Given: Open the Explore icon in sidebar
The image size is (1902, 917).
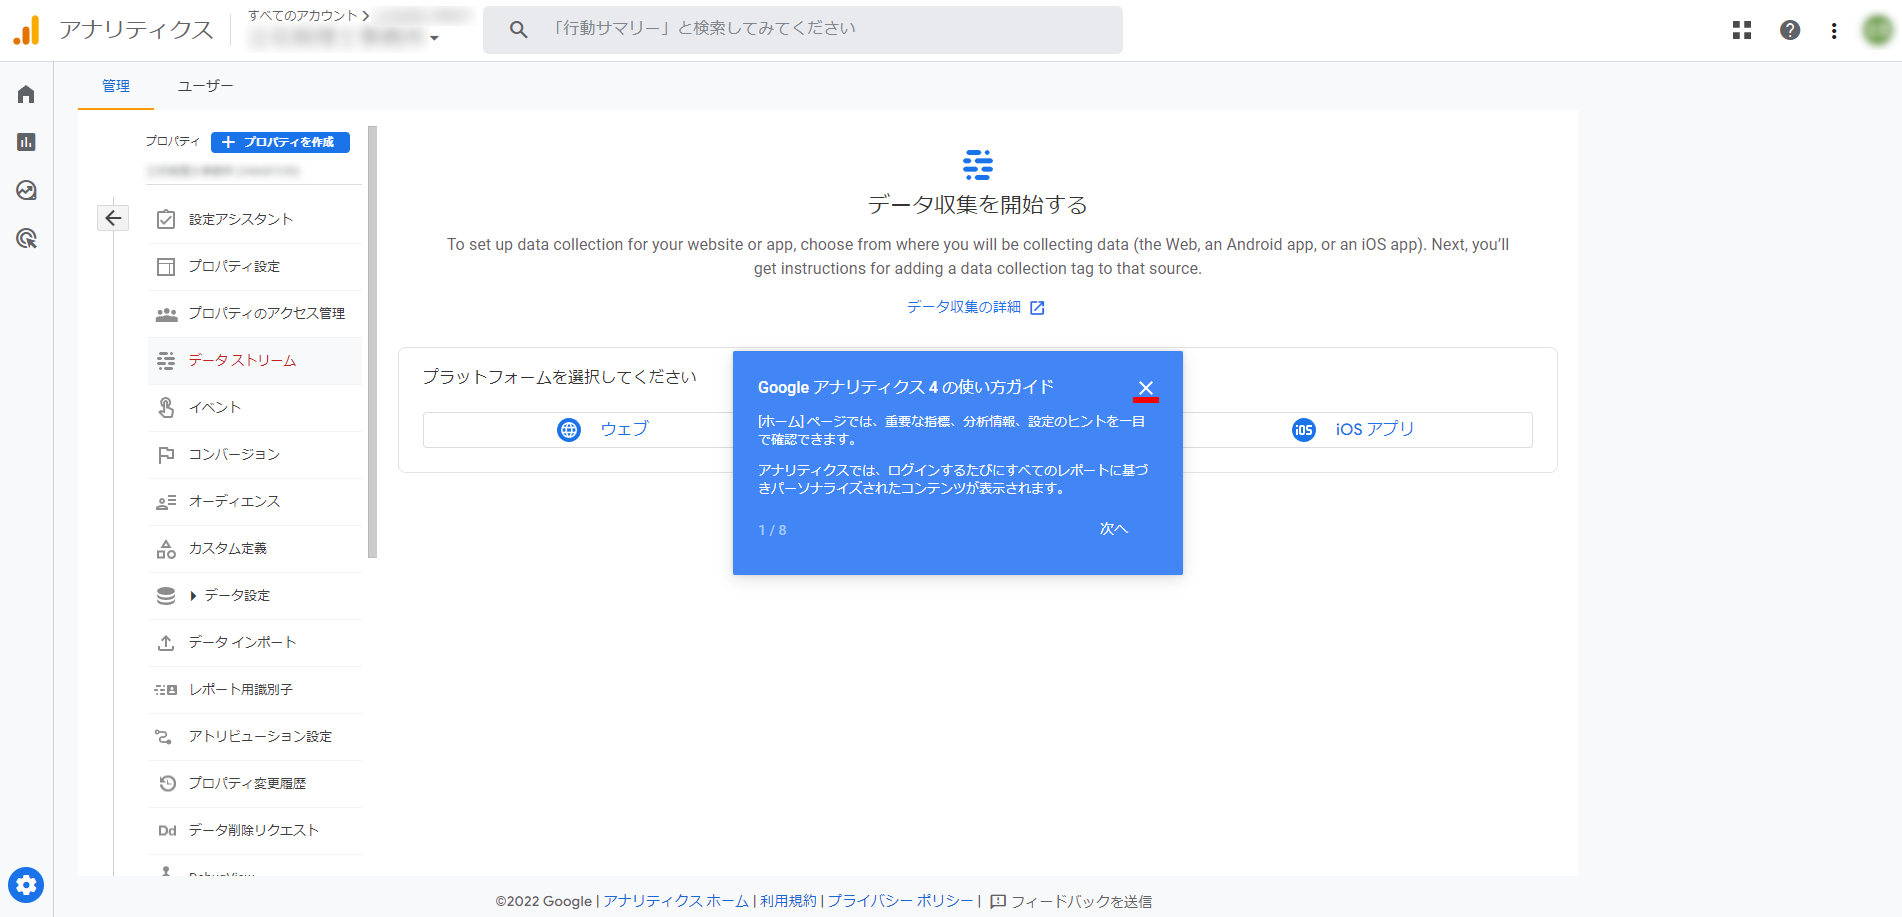Looking at the screenshot, I should [x=26, y=190].
